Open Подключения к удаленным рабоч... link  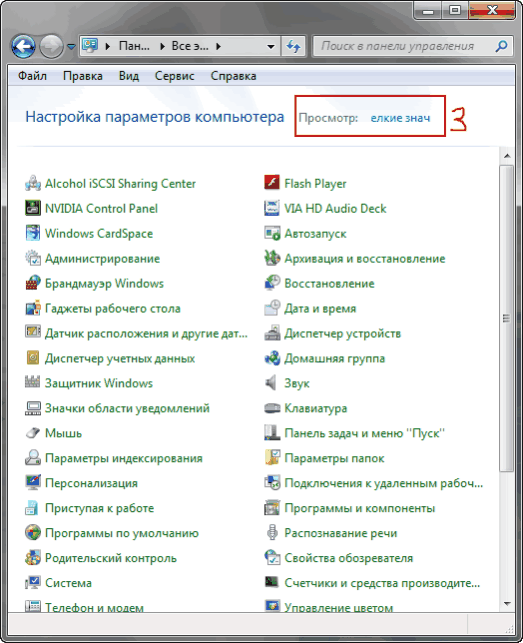click(x=384, y=483)
